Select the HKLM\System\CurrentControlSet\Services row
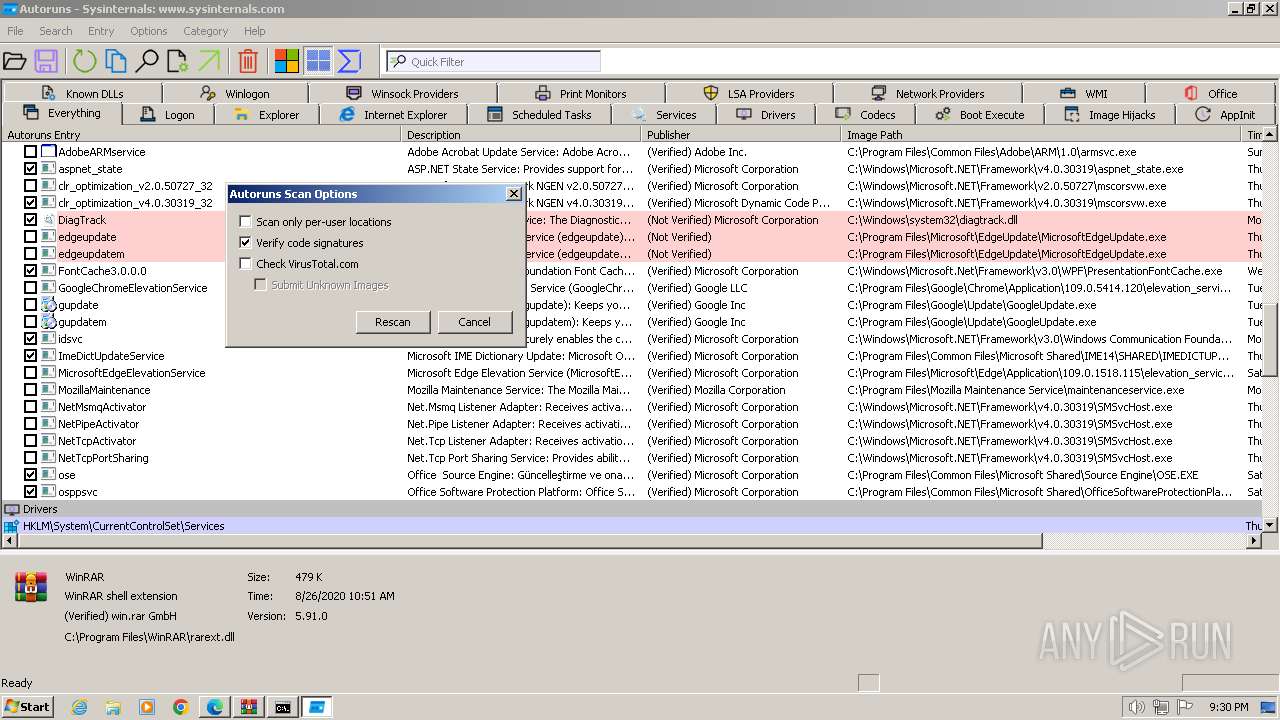The width and height of the screenshot is (1280, 720). coord(632,526)
